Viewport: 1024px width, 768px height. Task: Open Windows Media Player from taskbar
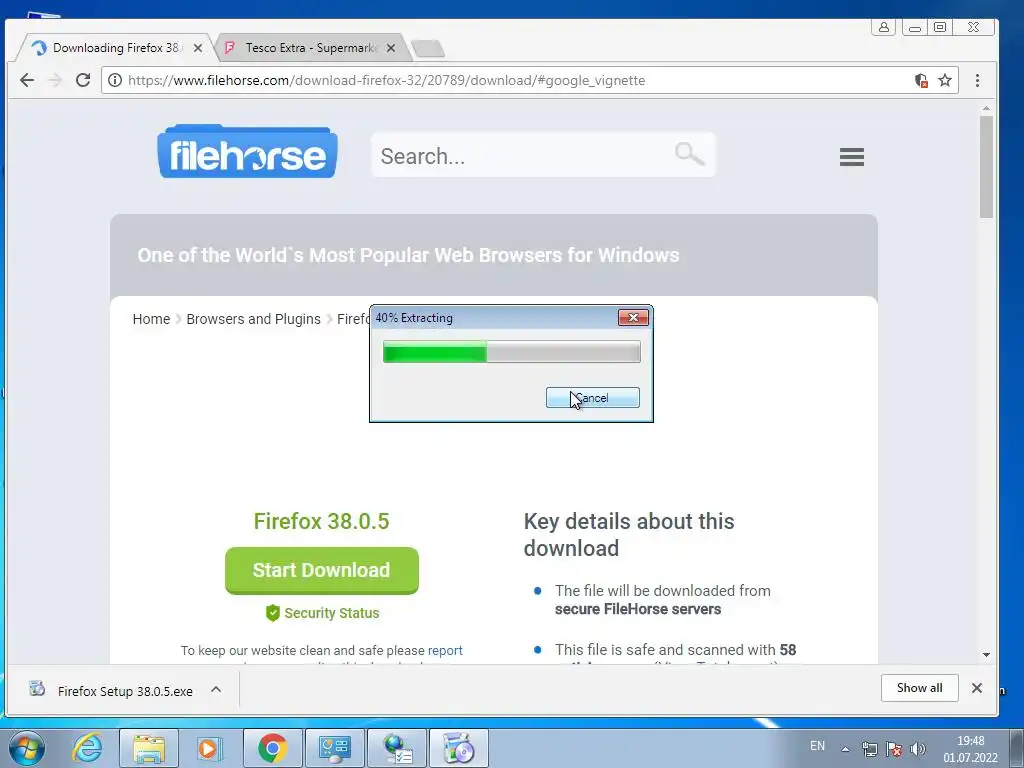pos(209,748)
